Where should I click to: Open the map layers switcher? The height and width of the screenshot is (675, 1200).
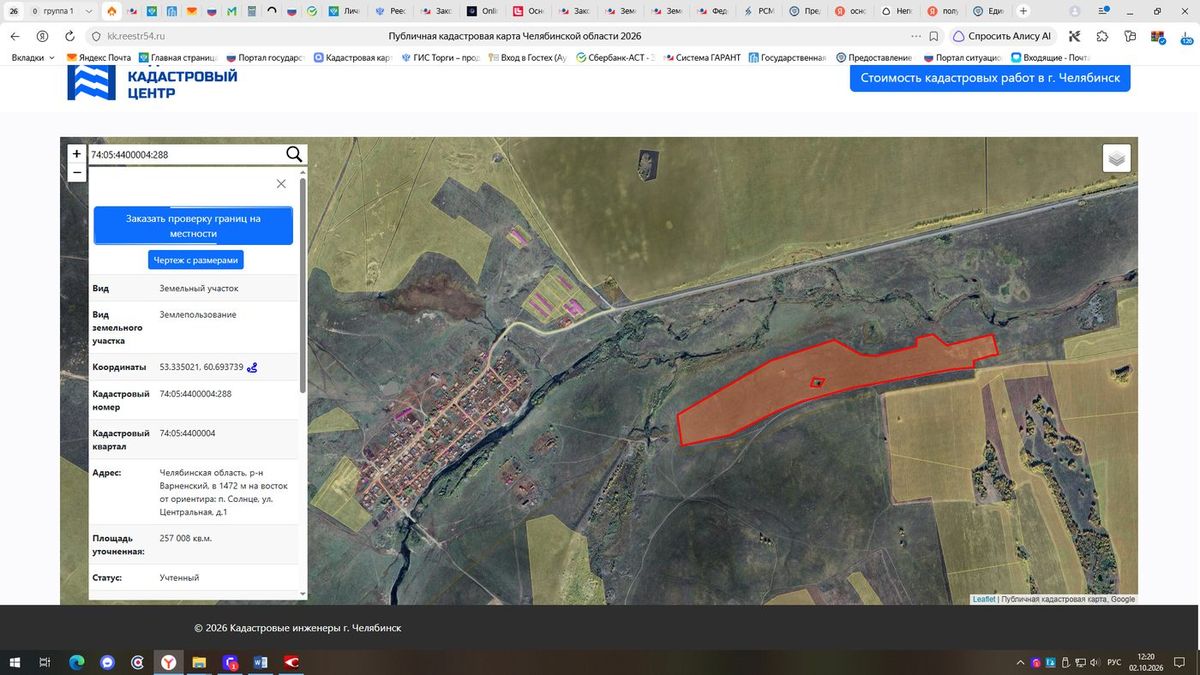tap(1117, 158)
